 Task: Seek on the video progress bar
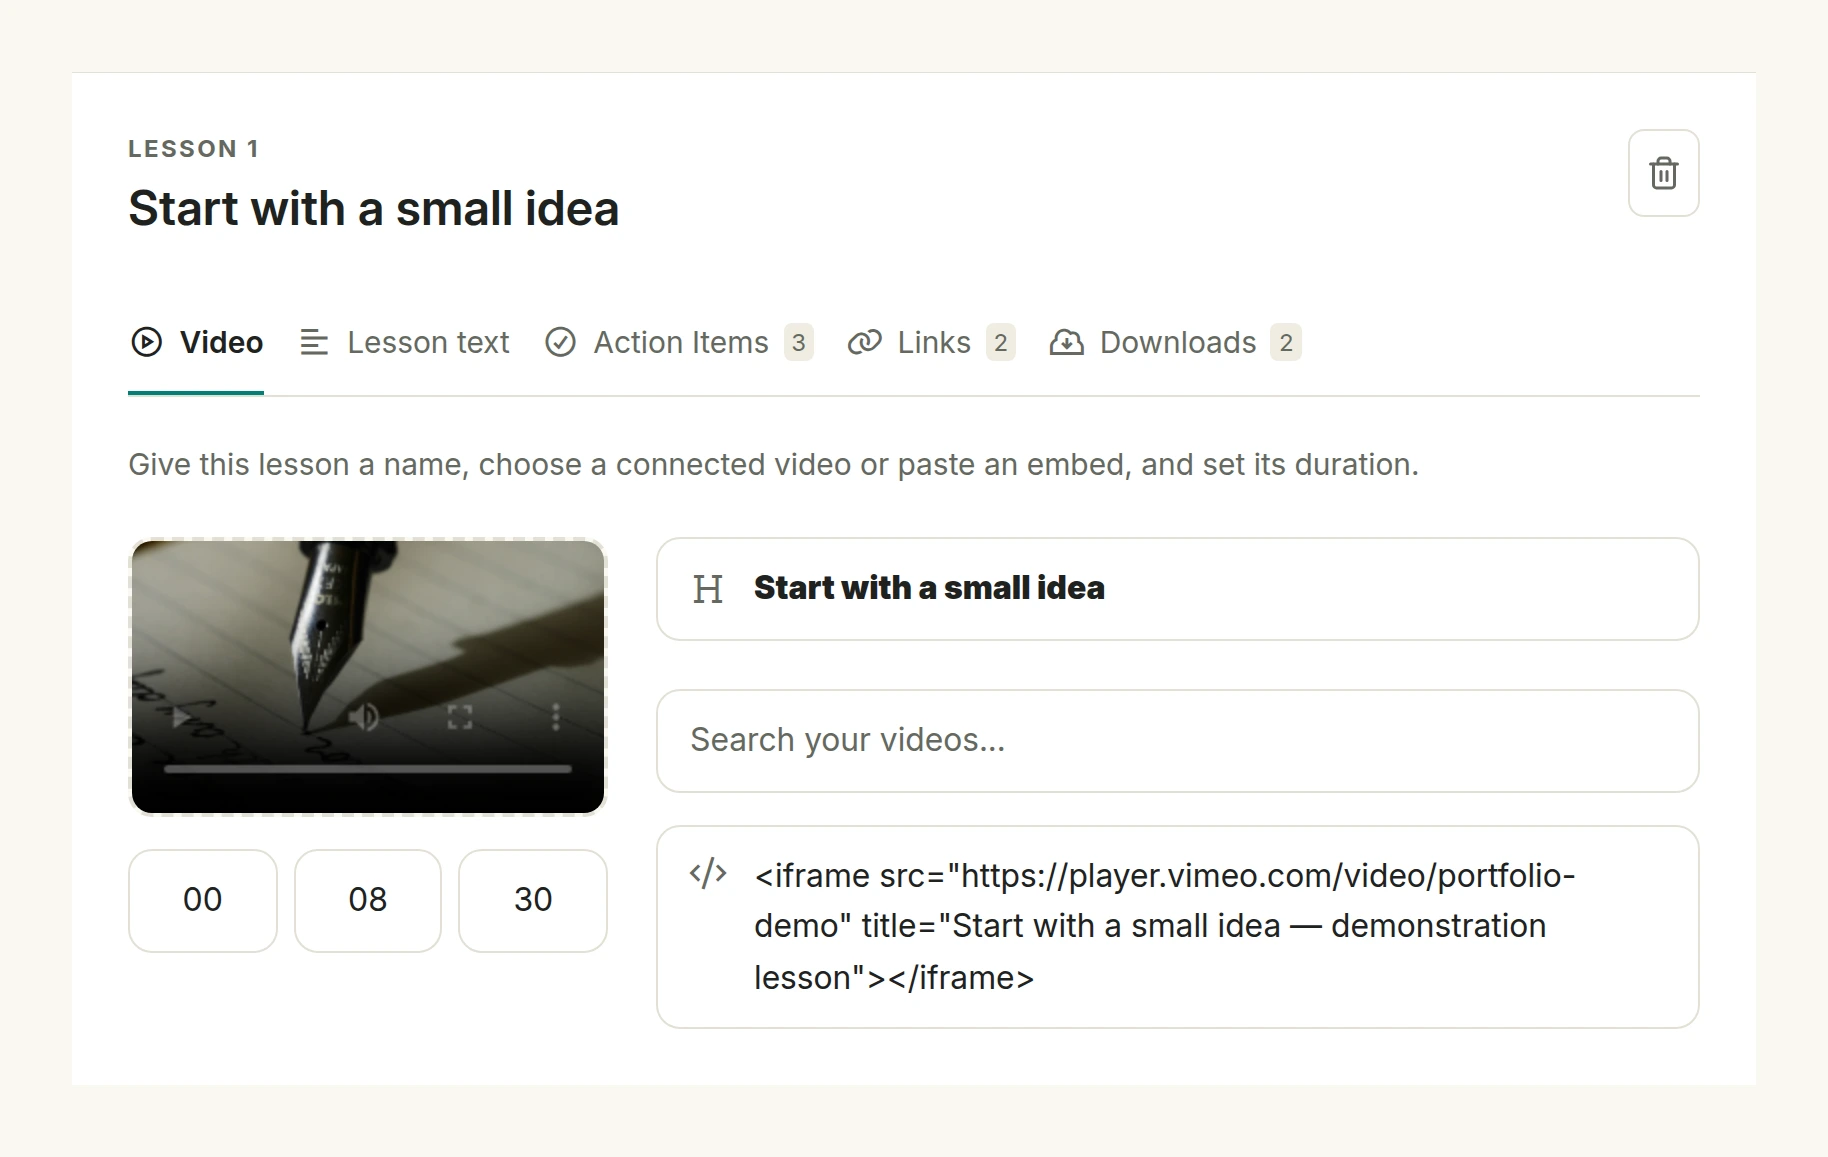pos(368,769)
